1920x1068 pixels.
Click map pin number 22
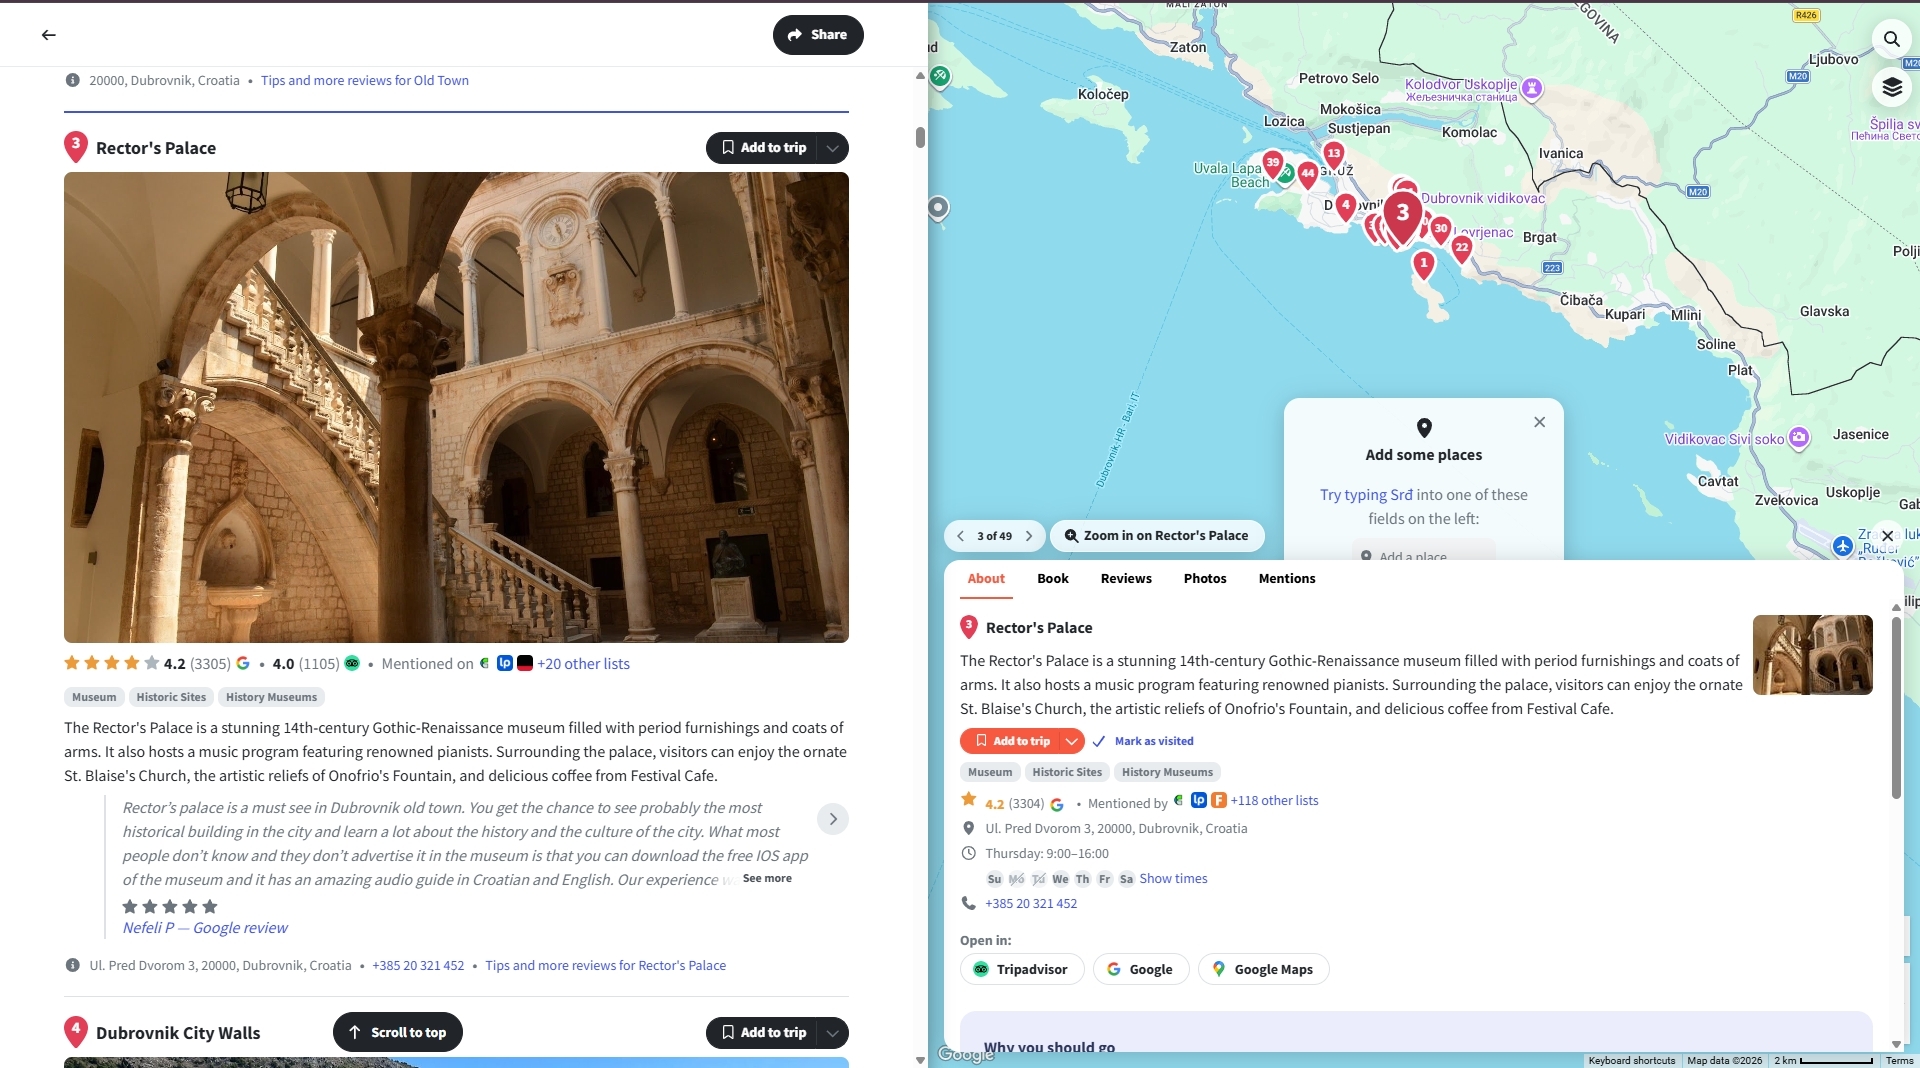tap(1462, 248)
